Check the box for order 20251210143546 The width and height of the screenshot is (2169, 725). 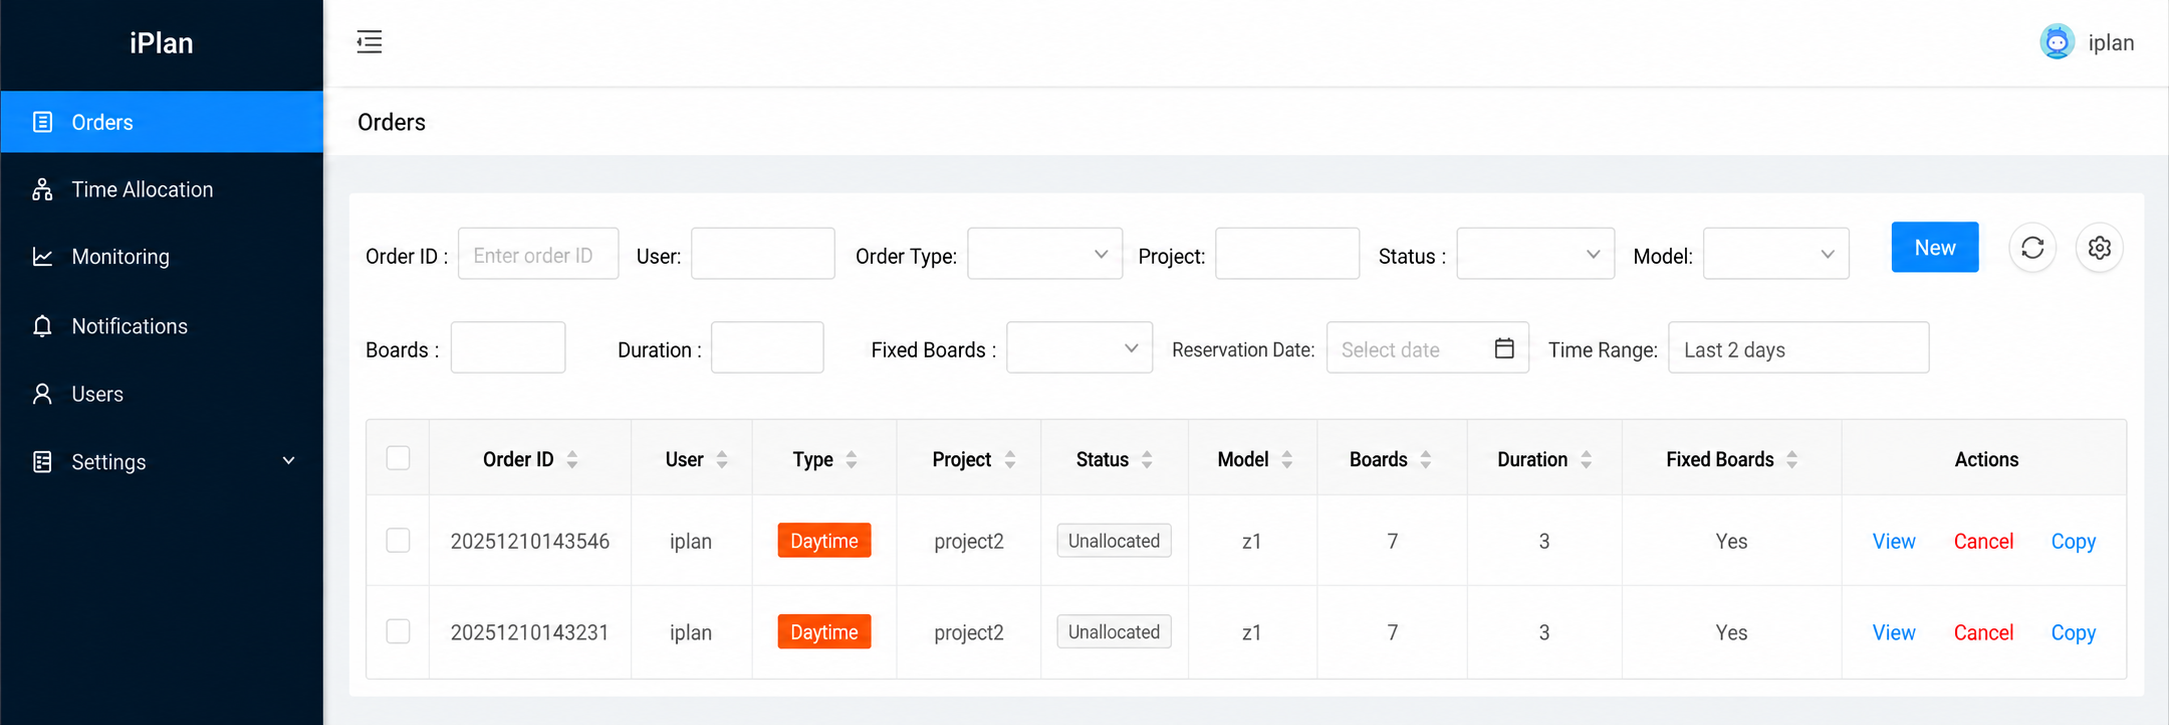(398, 541)
